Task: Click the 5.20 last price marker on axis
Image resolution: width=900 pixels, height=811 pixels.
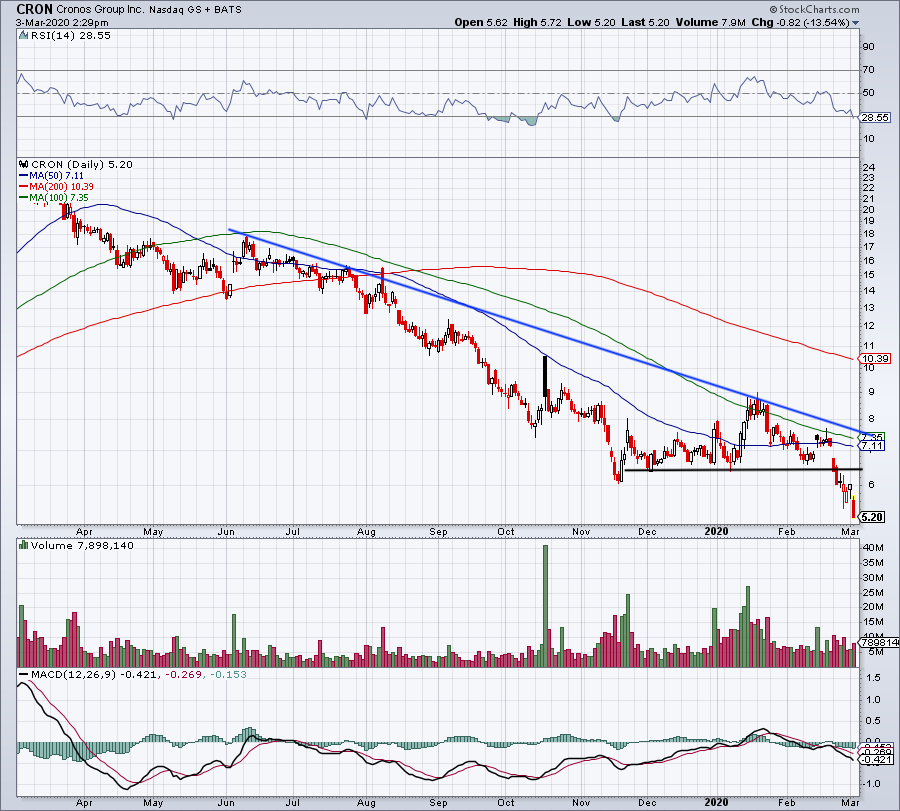Action: tap(871, 517)
